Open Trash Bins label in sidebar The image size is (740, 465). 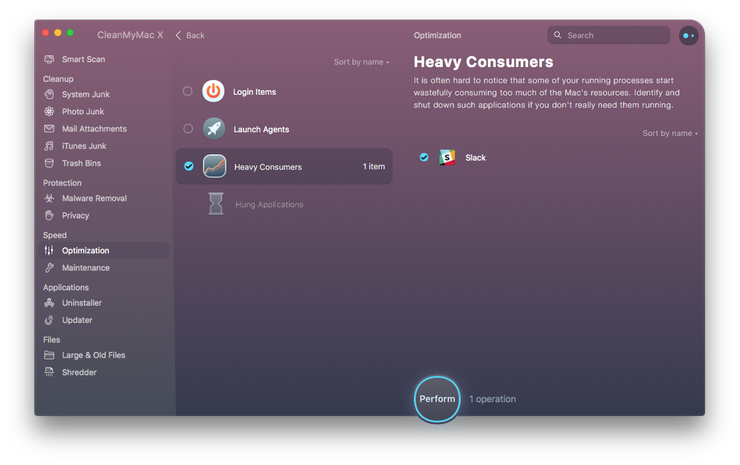[82, 163]
